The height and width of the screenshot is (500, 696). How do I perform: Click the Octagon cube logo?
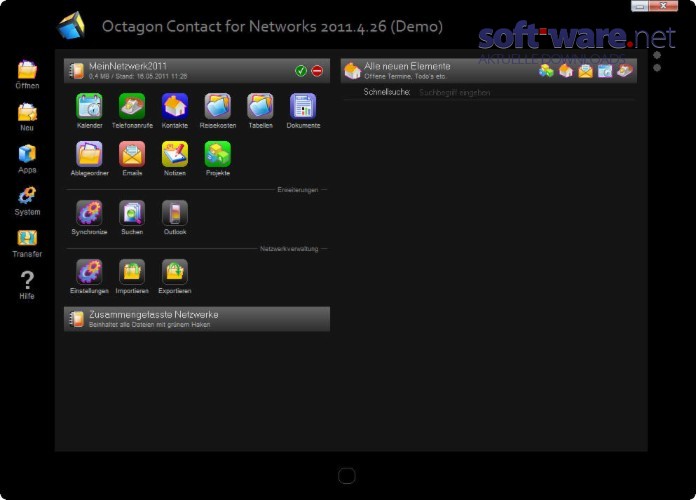click(71, 25)
